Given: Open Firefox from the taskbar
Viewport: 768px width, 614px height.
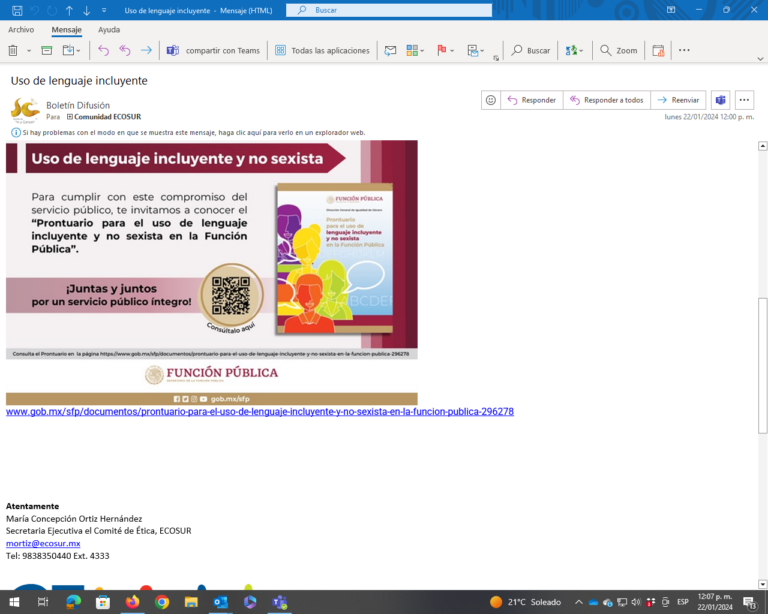Looking at the screenshot, I should click(x=132, y=602).
